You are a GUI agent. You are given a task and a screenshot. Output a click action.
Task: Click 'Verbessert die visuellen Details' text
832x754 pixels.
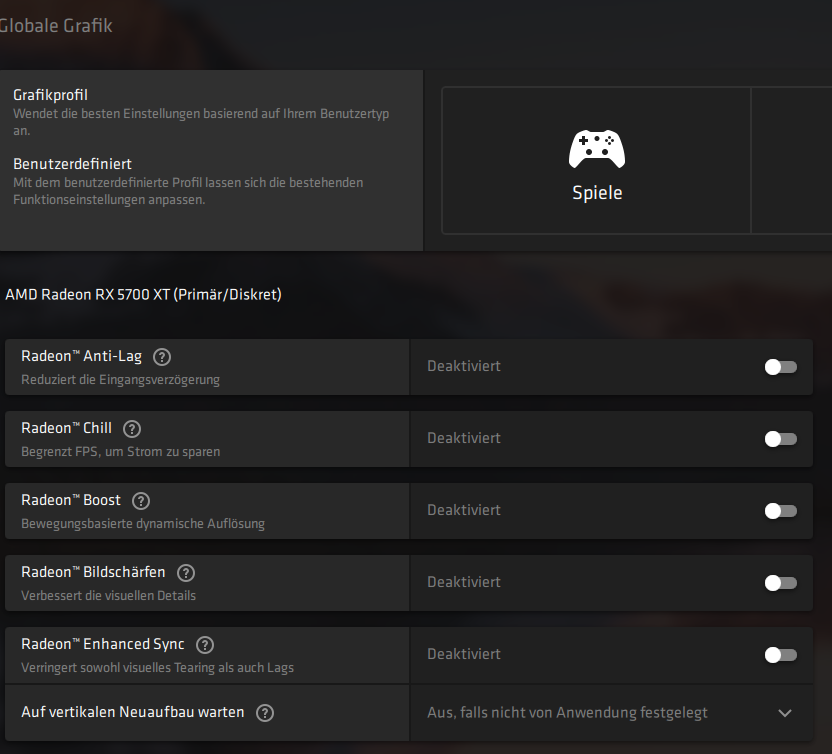pos(108,596)
